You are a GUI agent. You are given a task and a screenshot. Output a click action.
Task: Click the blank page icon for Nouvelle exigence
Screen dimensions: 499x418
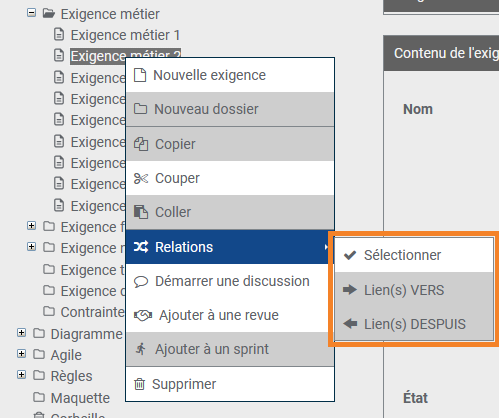[x=140, y=75]
